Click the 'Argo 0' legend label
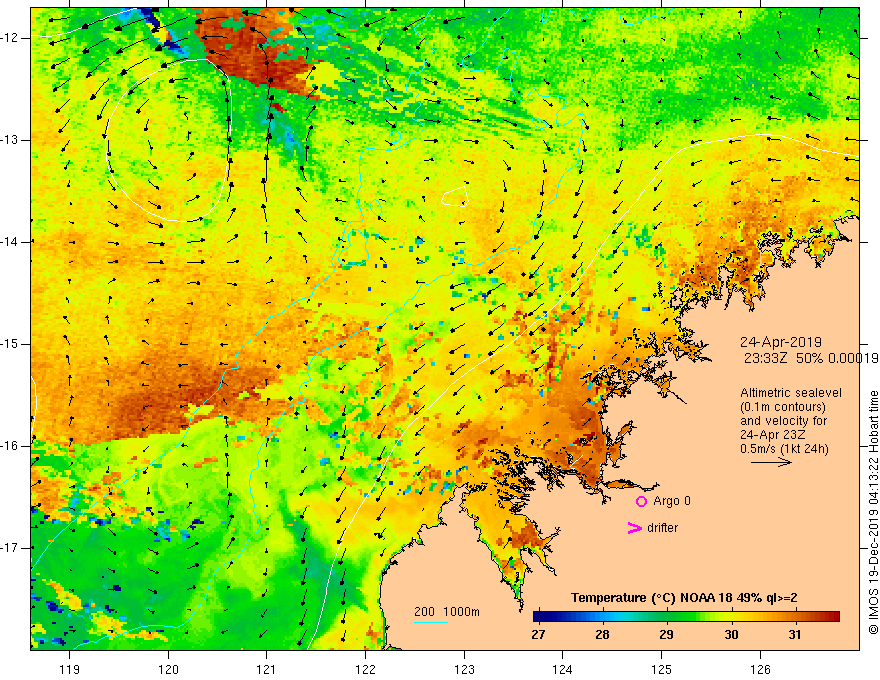 pos(672,501)
